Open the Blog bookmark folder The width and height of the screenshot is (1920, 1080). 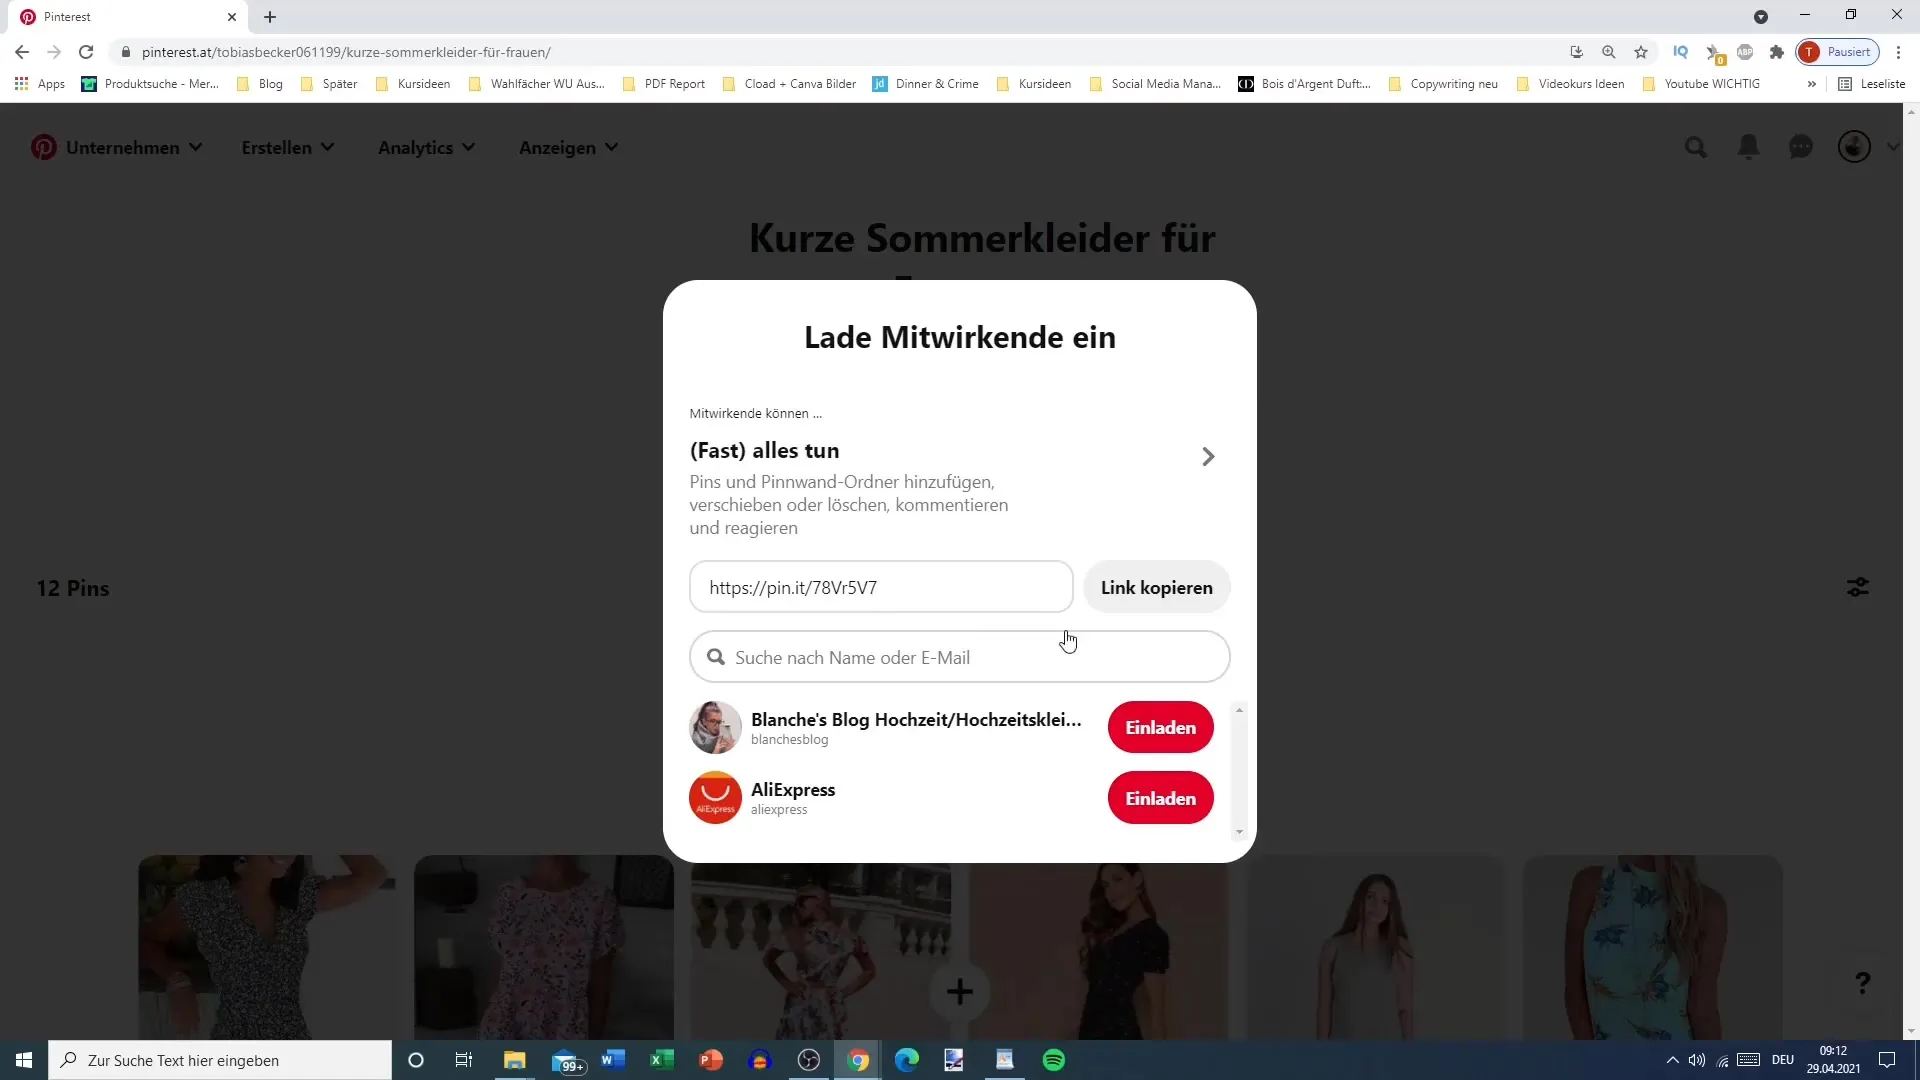pyautogui.click(x=260, y=84)
